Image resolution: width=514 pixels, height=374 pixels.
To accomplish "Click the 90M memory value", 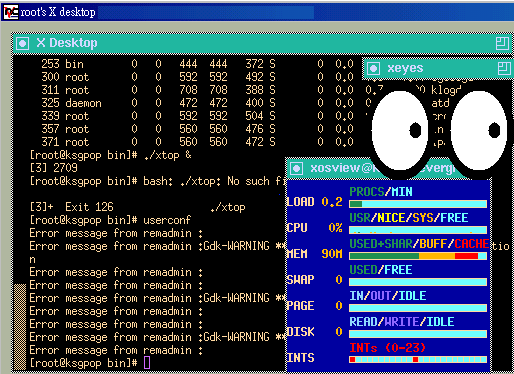I will click(332, 254).
